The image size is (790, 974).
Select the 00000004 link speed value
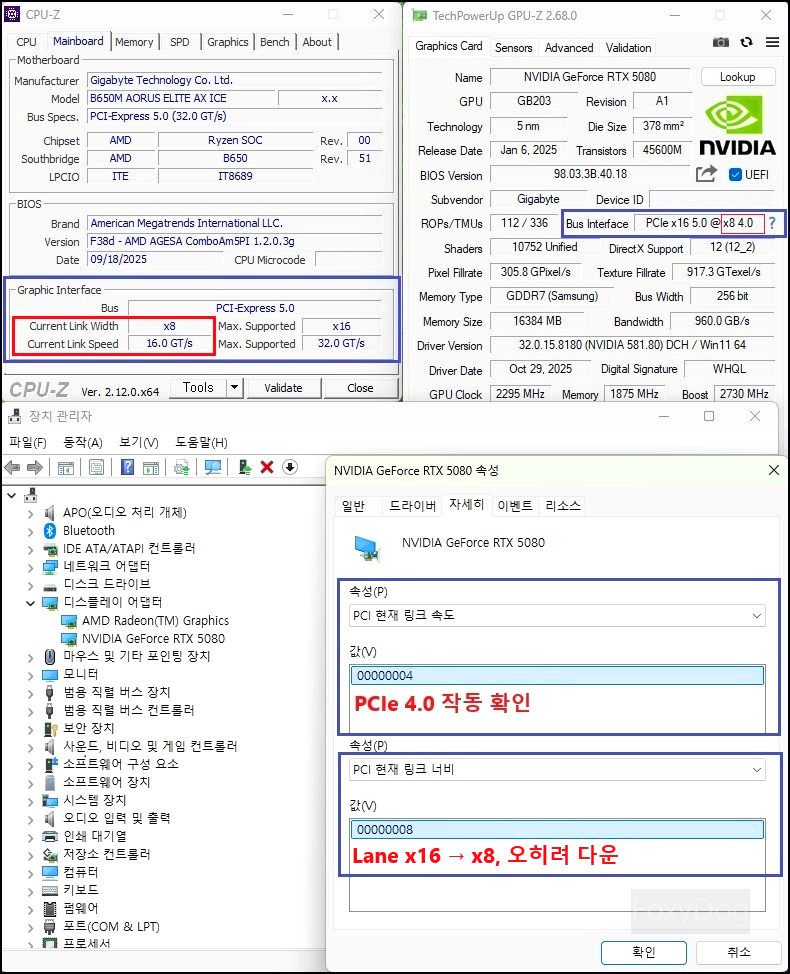[557, 675]
